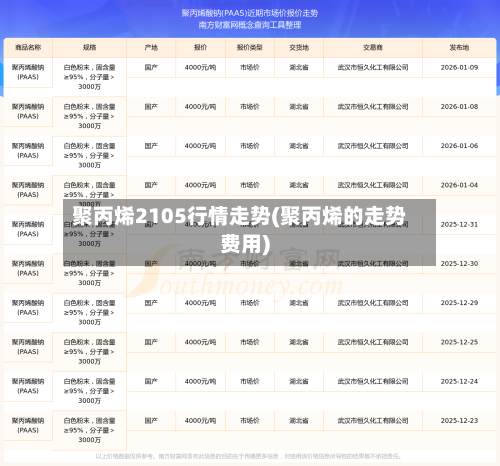This screenshot has height=466, width=500.
Task: Click the 商品名称 column header
Action: 28,48
